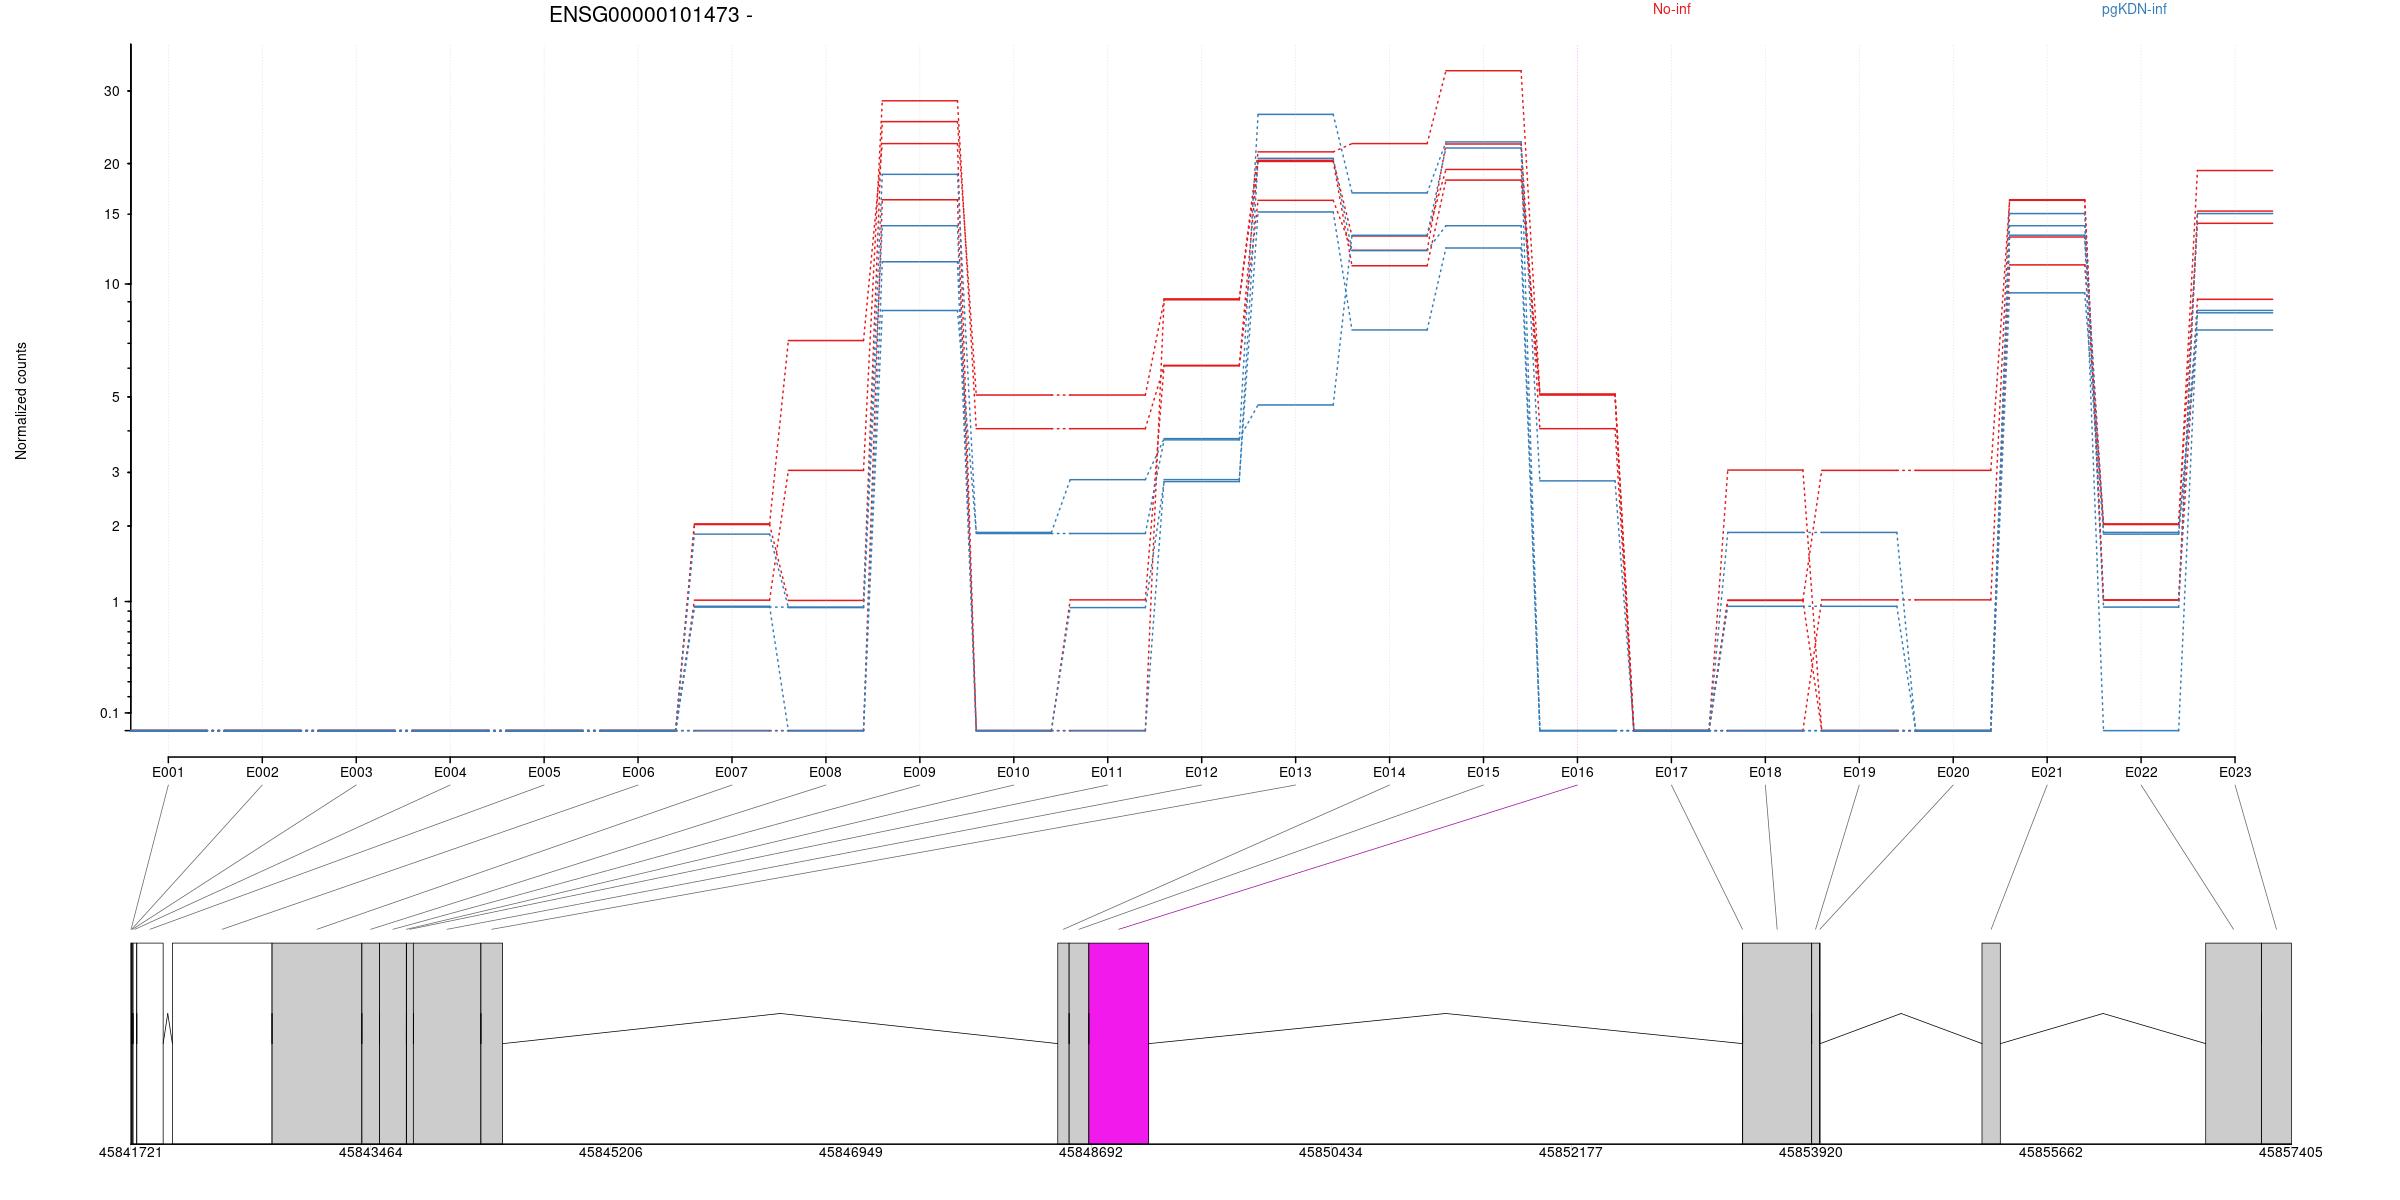The image size is (2400, 1200).
Task: Select the E001 exon axis label
Action: [x=168, y=772]
